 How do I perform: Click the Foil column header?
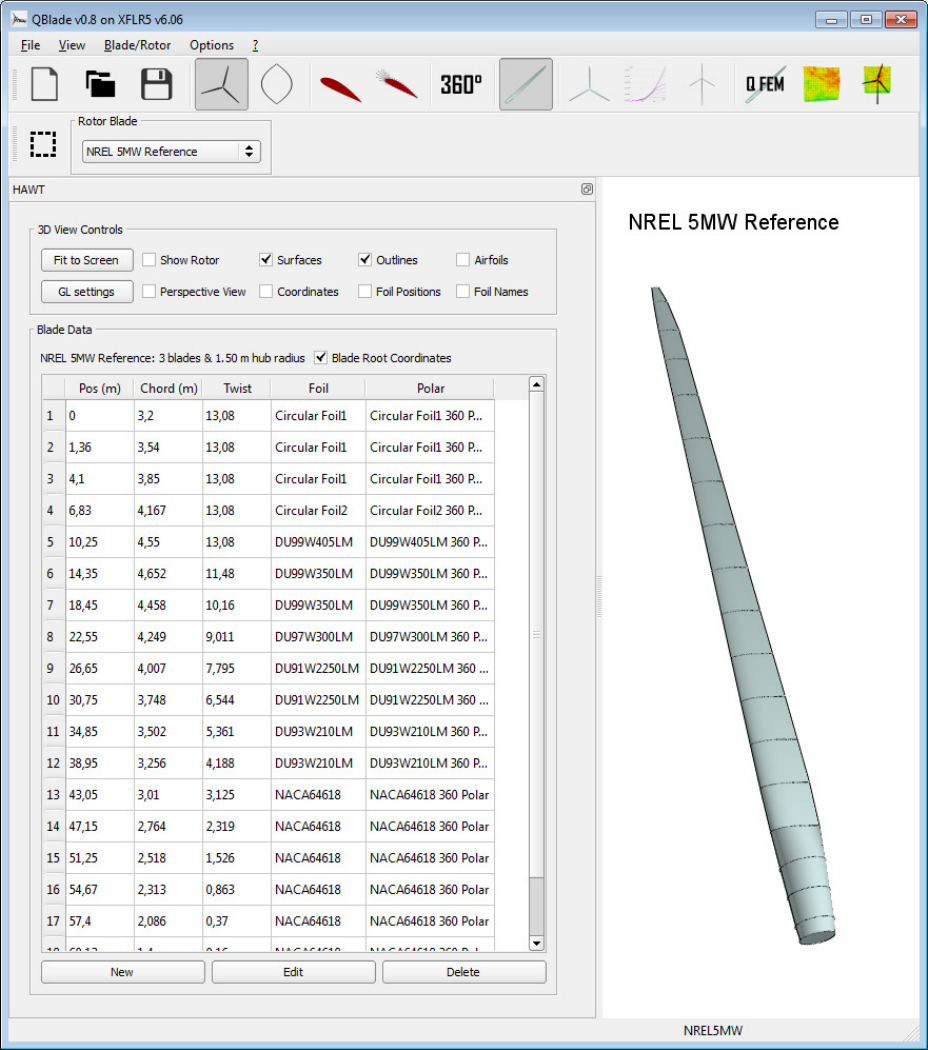[319, 388]
